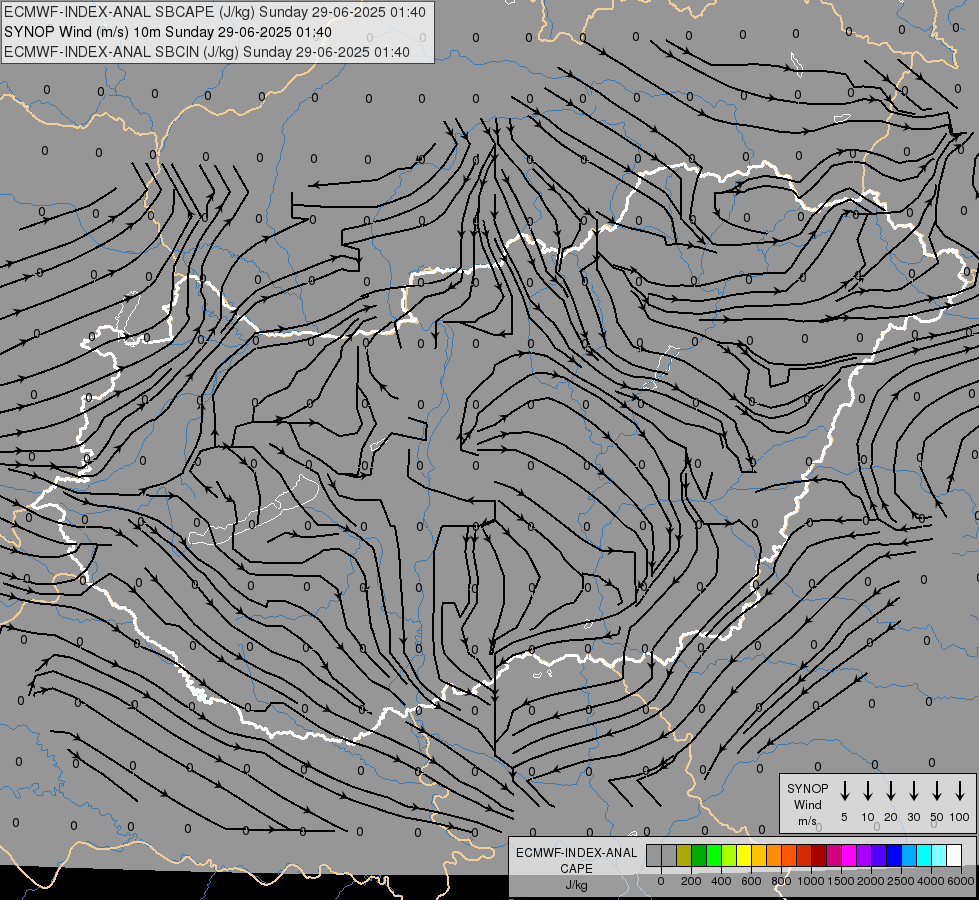Click the '200' CAPE scale value
Screen dimensions: 979x900
pos(691,881)
